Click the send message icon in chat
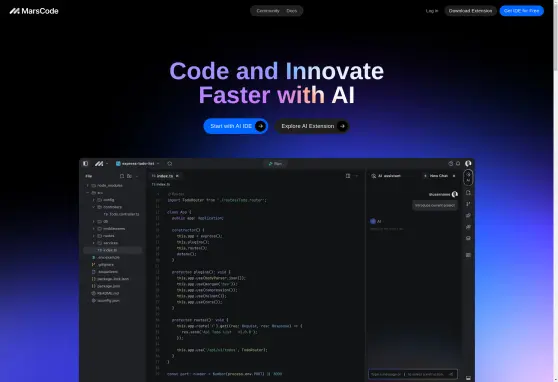The image size is (558, 382). 451,374
